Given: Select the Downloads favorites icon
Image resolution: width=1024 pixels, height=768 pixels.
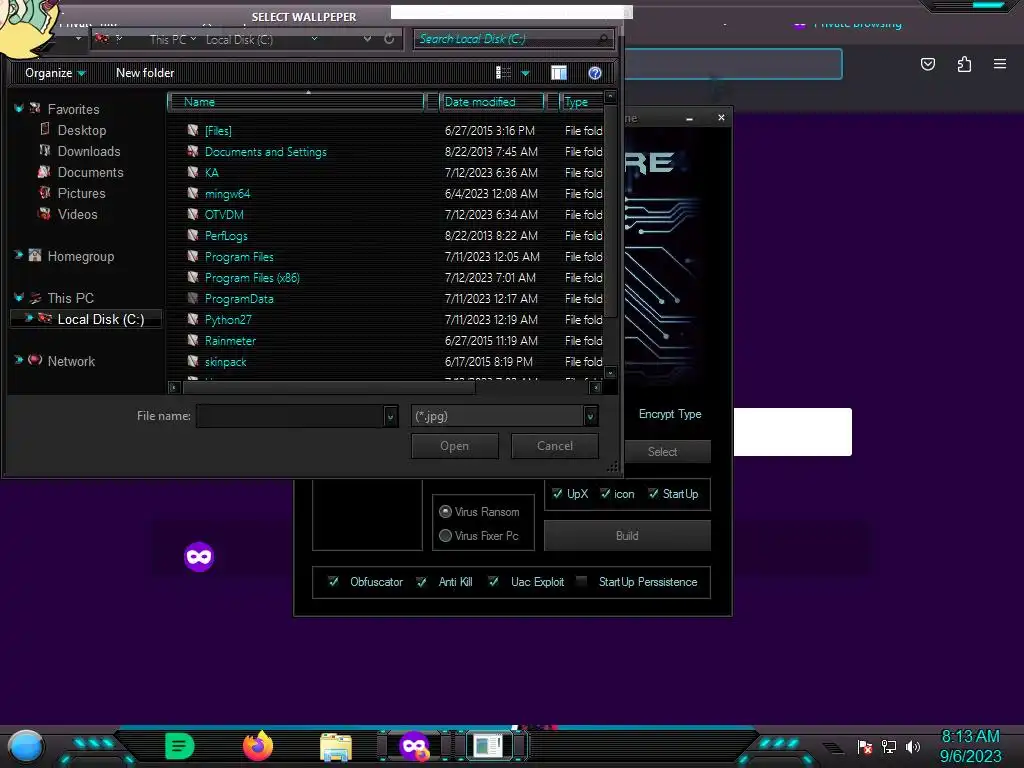Looking at the screenshot, I should click(x=45, y=150).
